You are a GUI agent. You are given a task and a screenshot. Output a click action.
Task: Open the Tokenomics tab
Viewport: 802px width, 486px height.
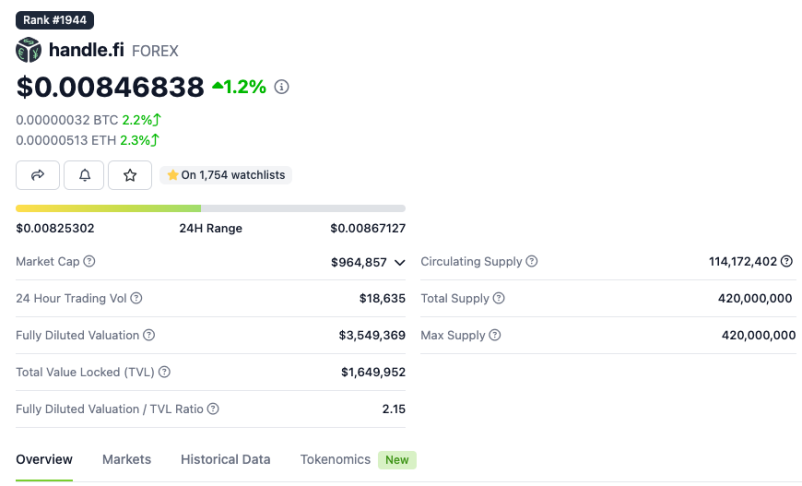pos(335,459)
